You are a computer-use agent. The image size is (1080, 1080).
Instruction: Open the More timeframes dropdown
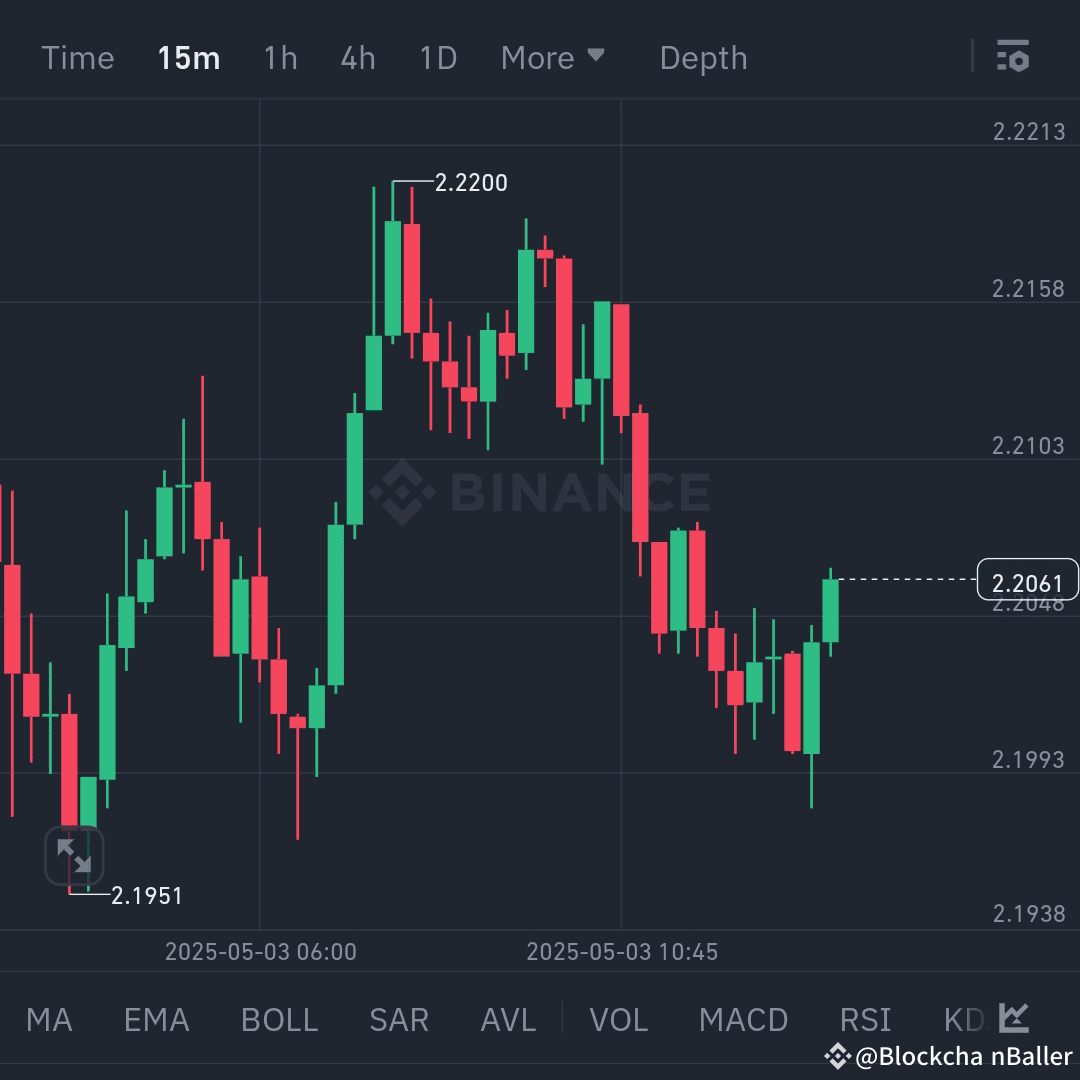(552, 57)
